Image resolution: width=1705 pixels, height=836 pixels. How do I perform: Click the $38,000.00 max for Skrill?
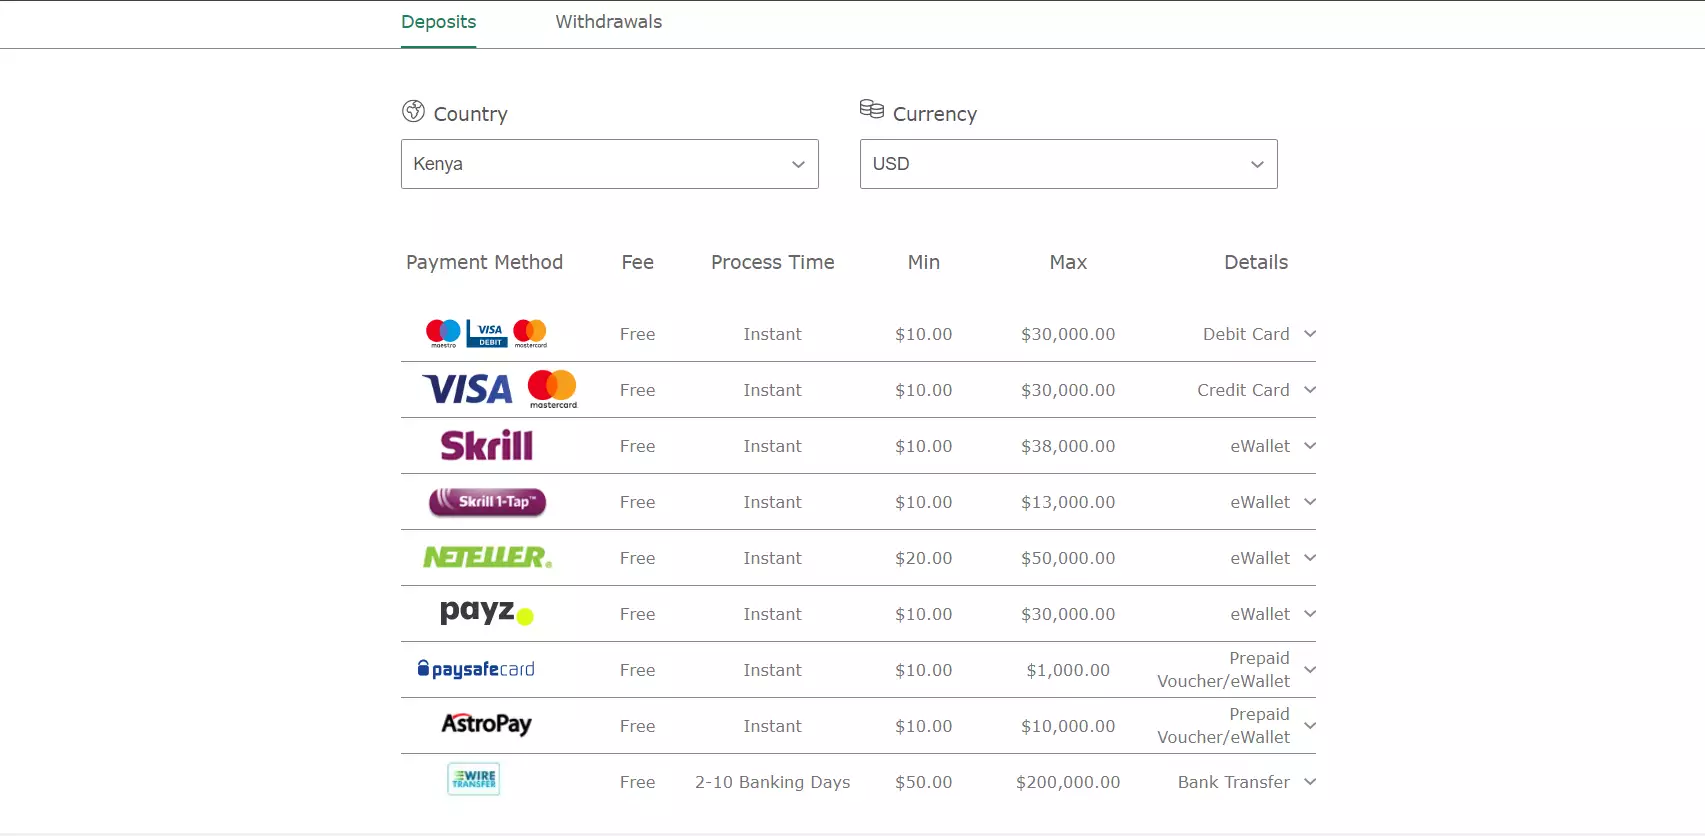click(1068, 446)
